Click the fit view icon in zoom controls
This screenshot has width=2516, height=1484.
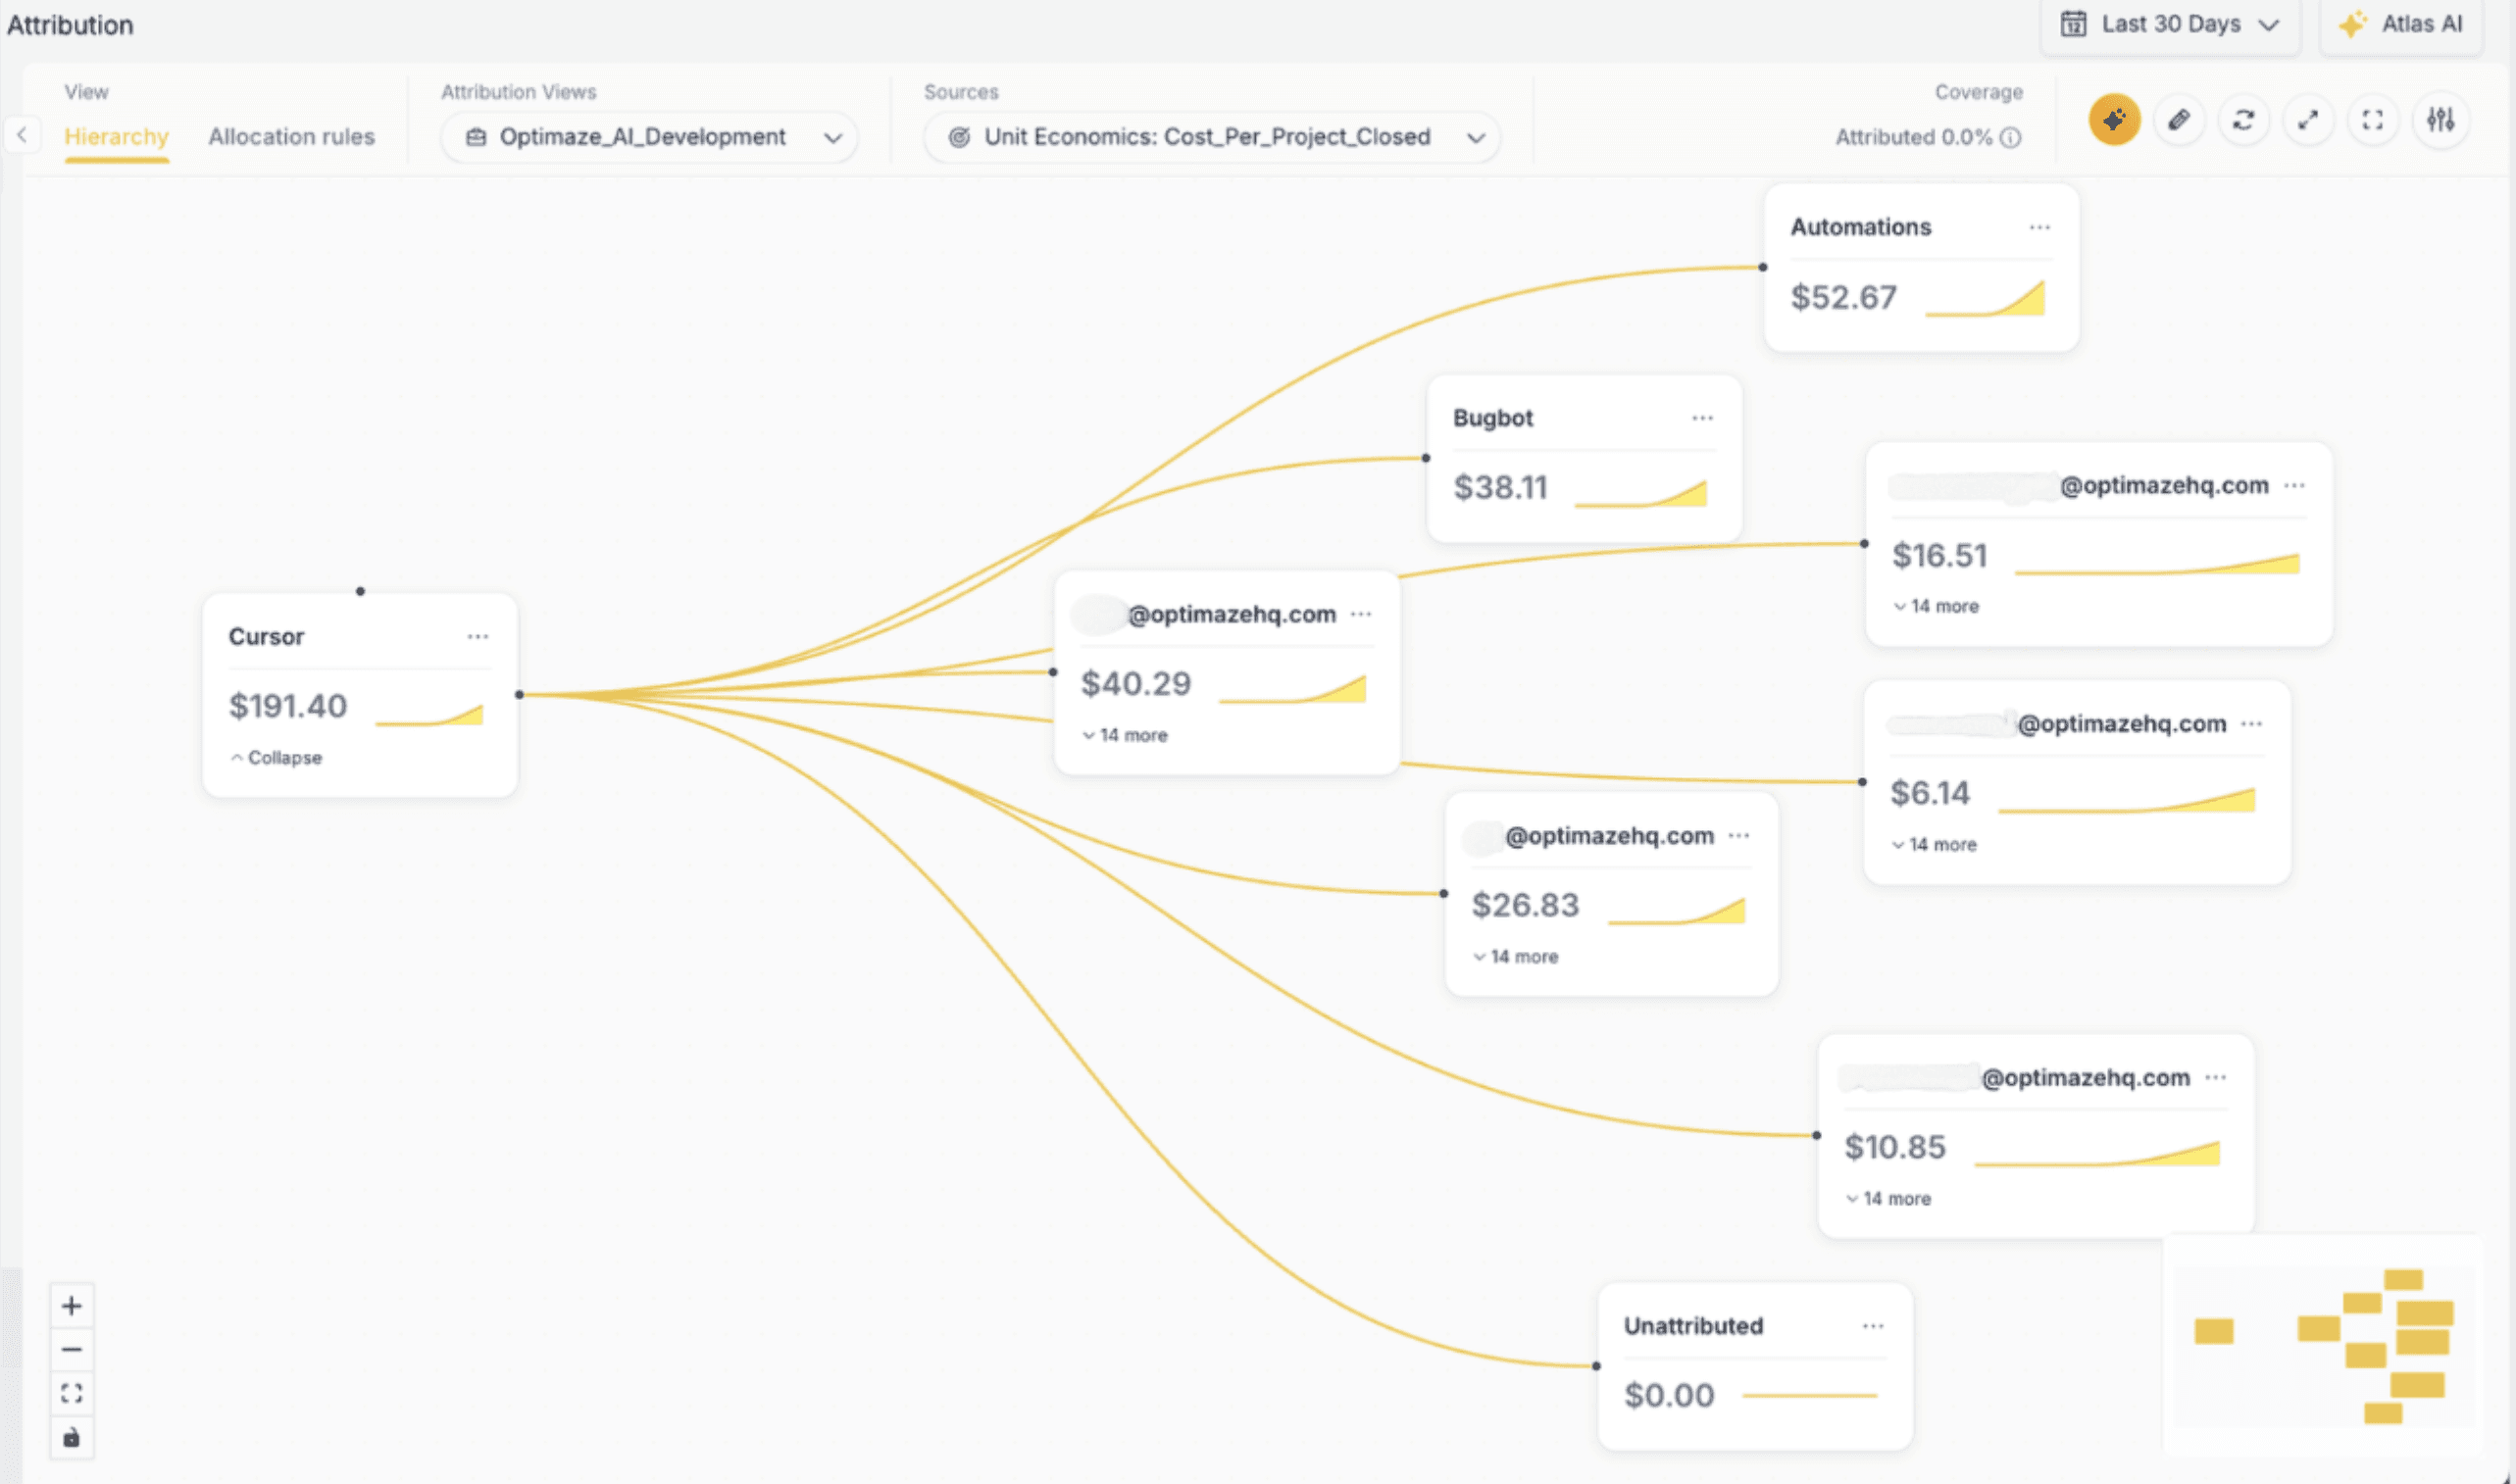pos(72,1393)
